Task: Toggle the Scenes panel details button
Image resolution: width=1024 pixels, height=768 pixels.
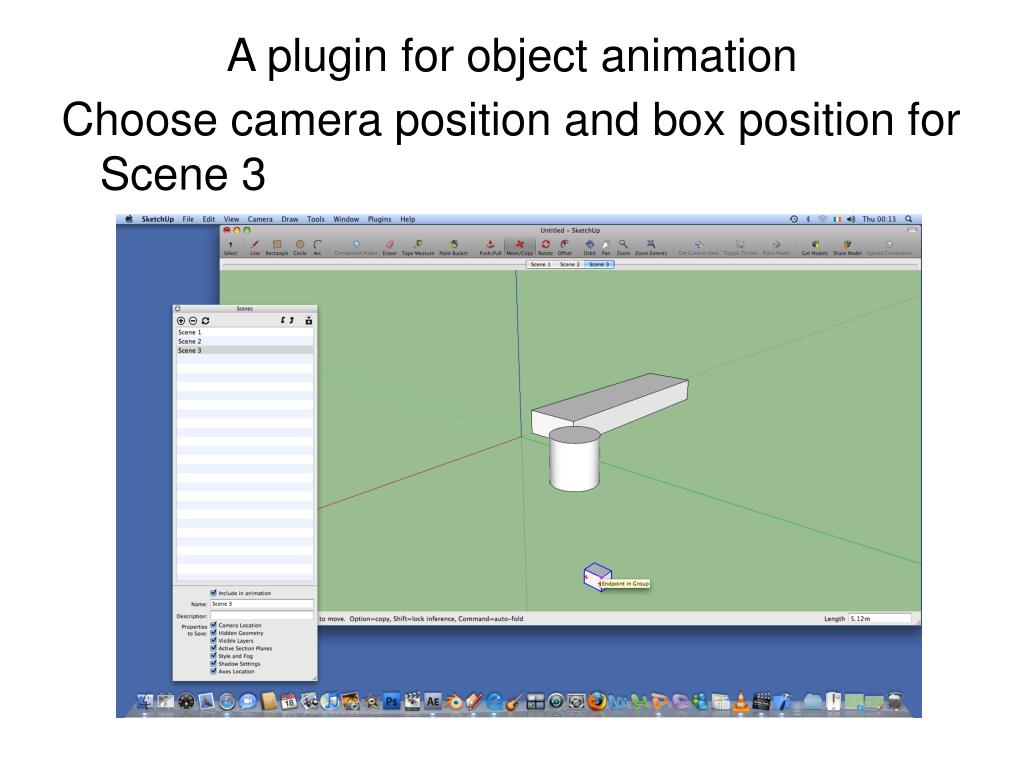Action: (x=309, y=321)
